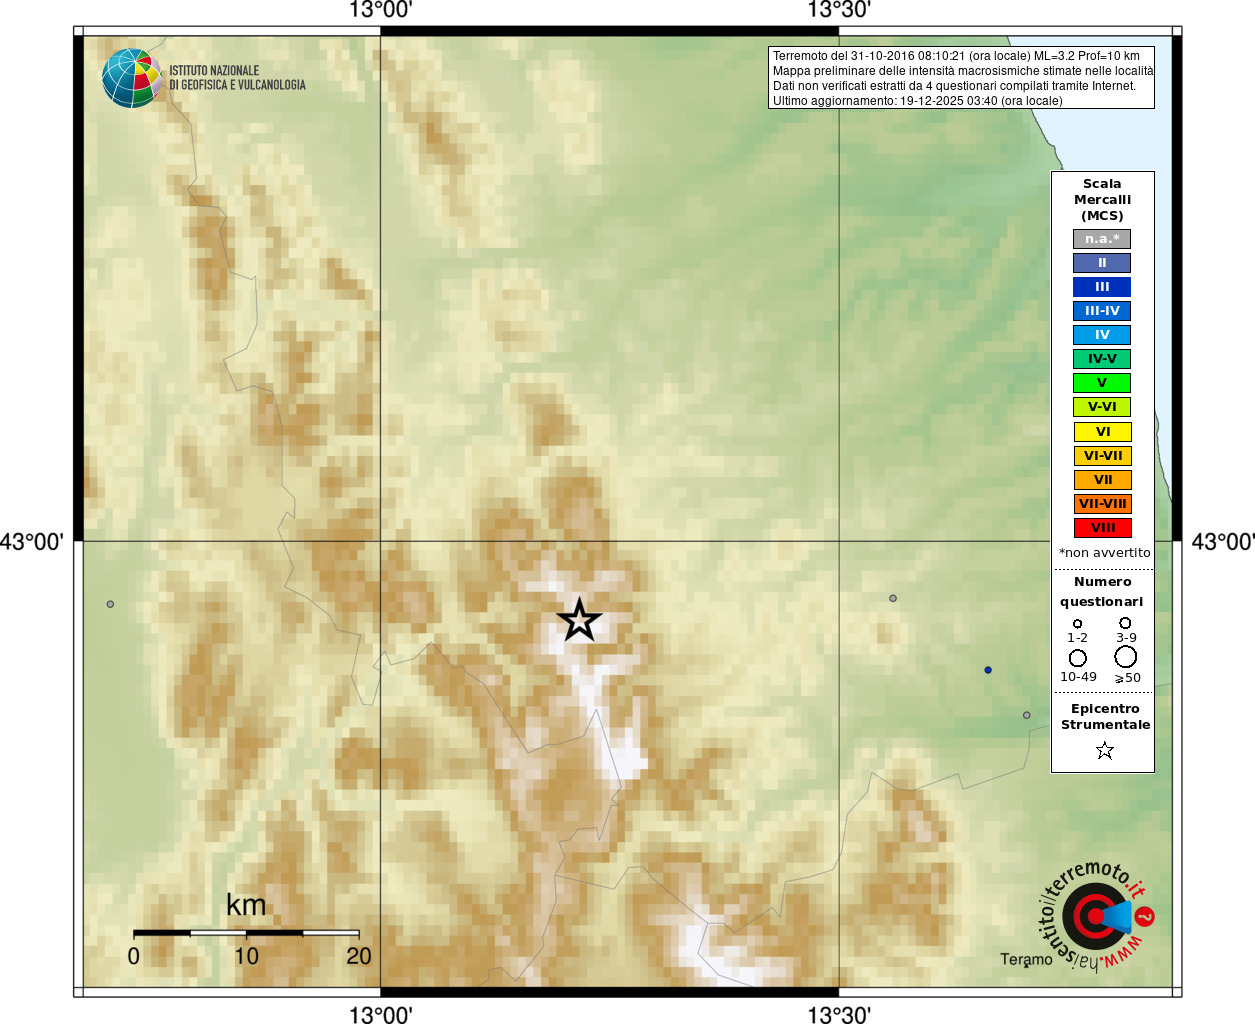
Task: Click the Numero questionari legend heading
Action: [1102, 592]
